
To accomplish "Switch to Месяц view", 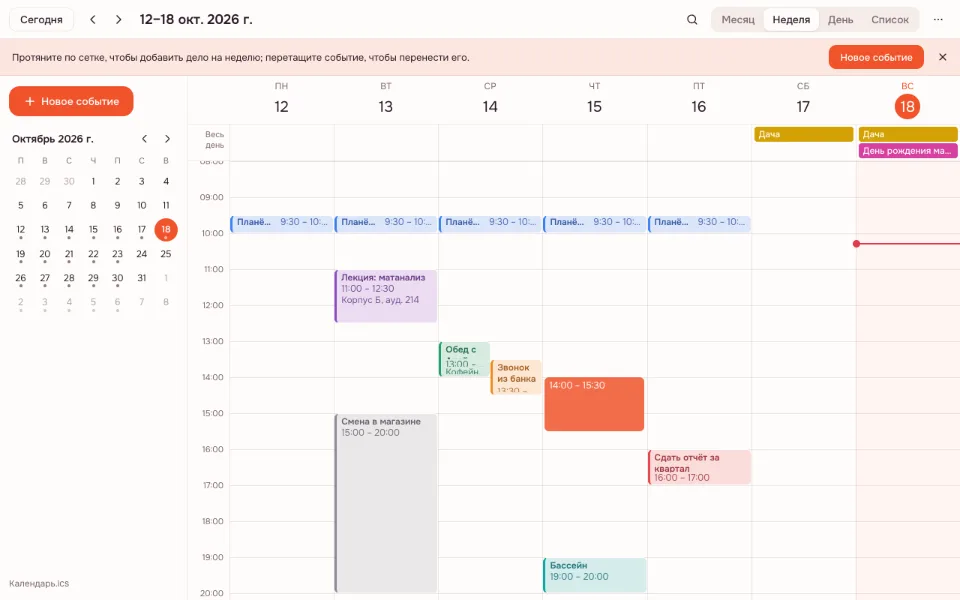I will [738, 20].
